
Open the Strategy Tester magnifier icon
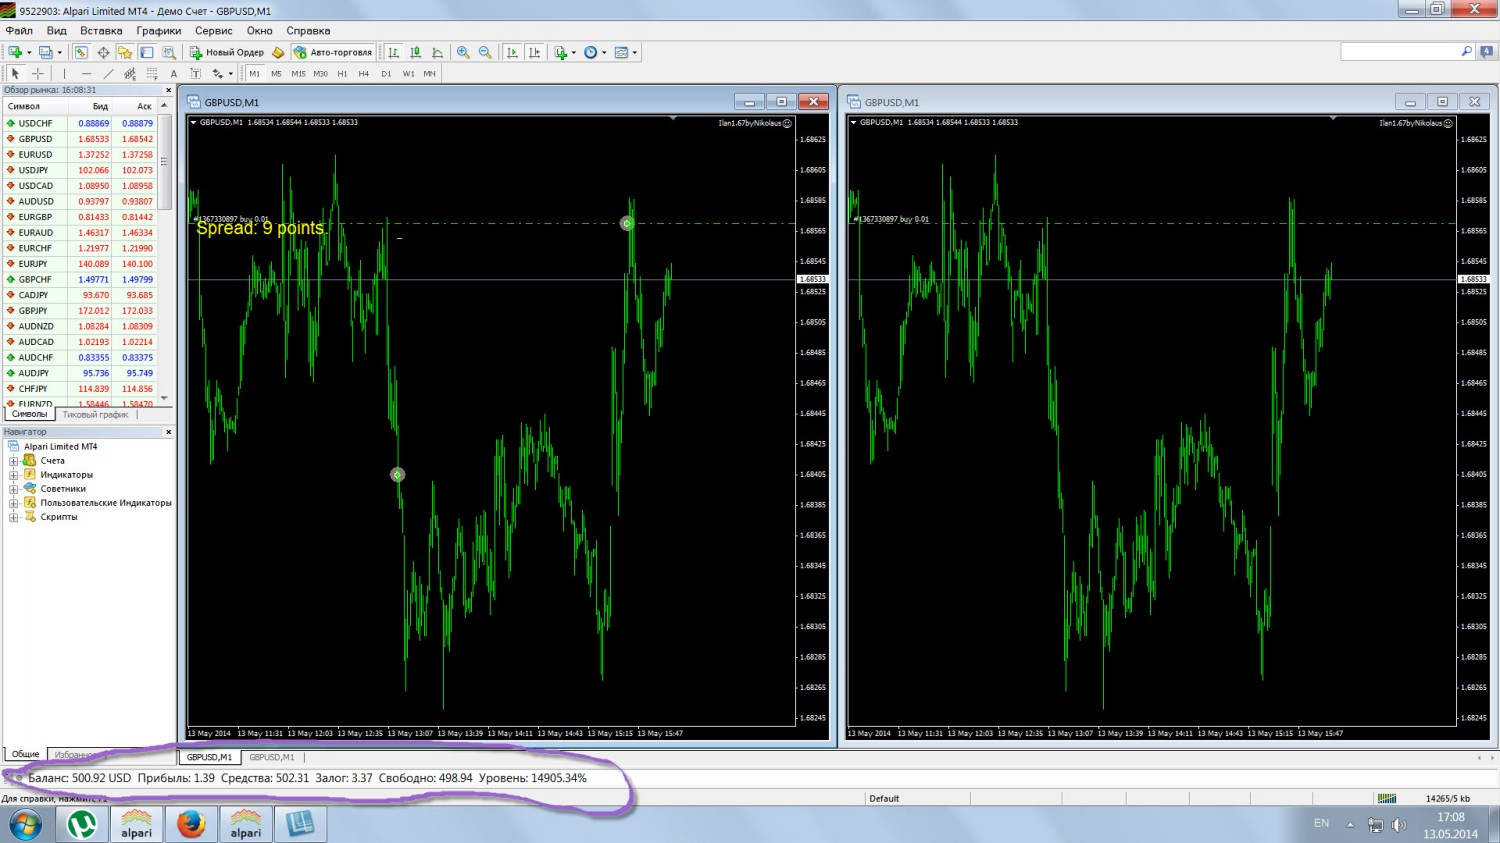point(169,52)
